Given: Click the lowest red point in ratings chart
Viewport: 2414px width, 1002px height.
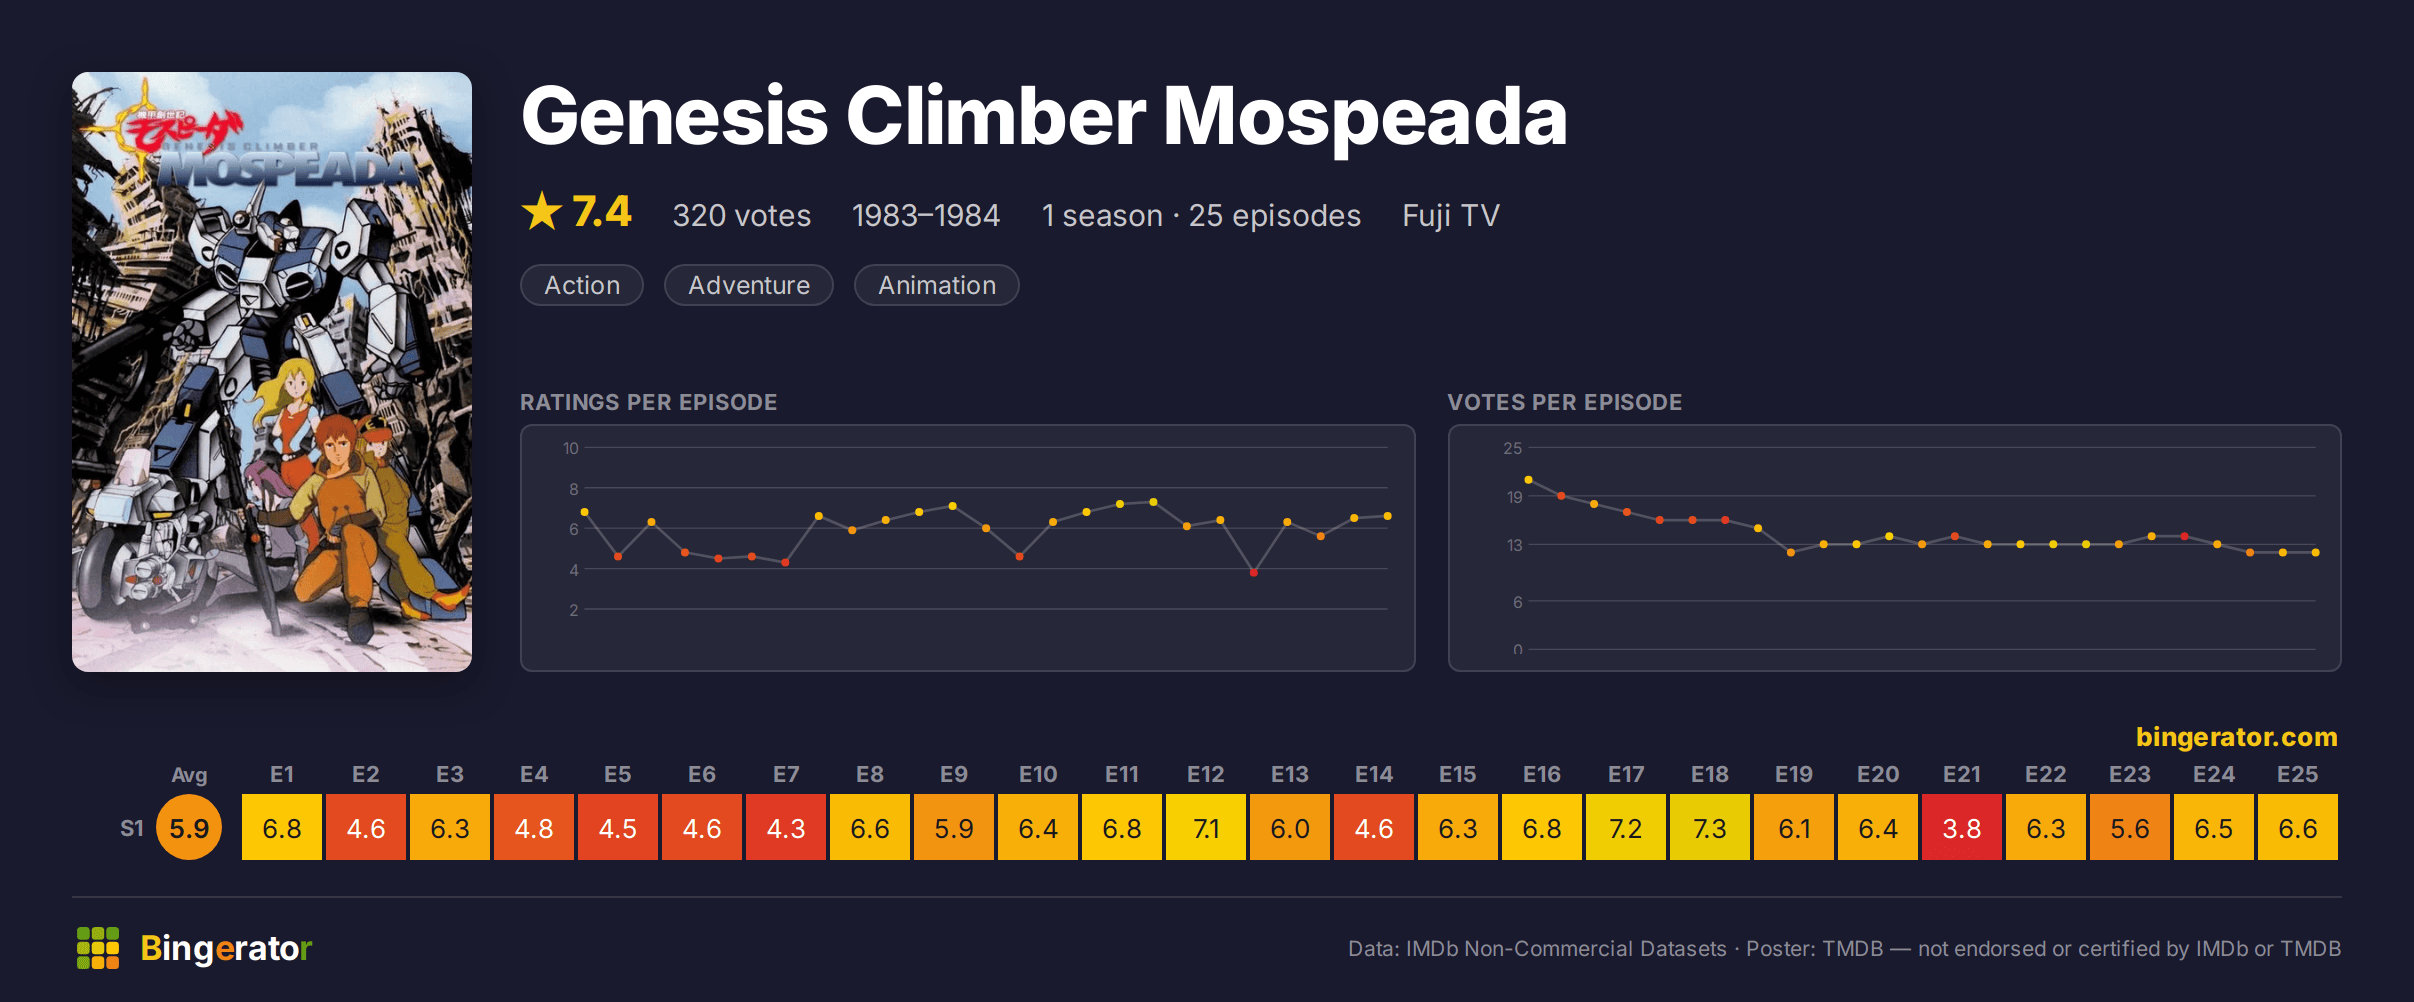Looking at the screenshot, I should (x=1253, y=573).
